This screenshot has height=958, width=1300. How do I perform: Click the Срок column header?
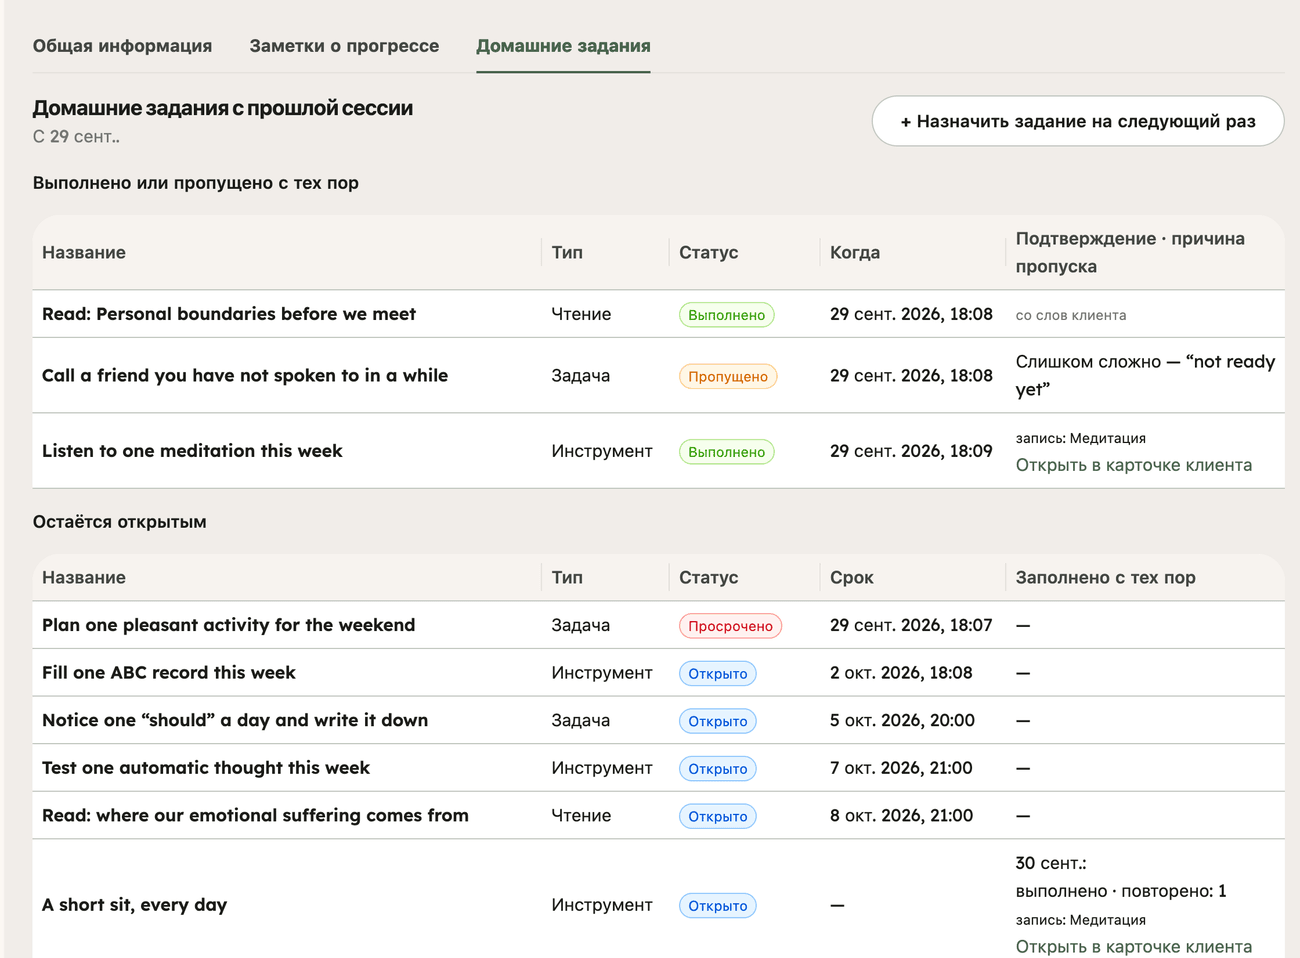point(852,577)
